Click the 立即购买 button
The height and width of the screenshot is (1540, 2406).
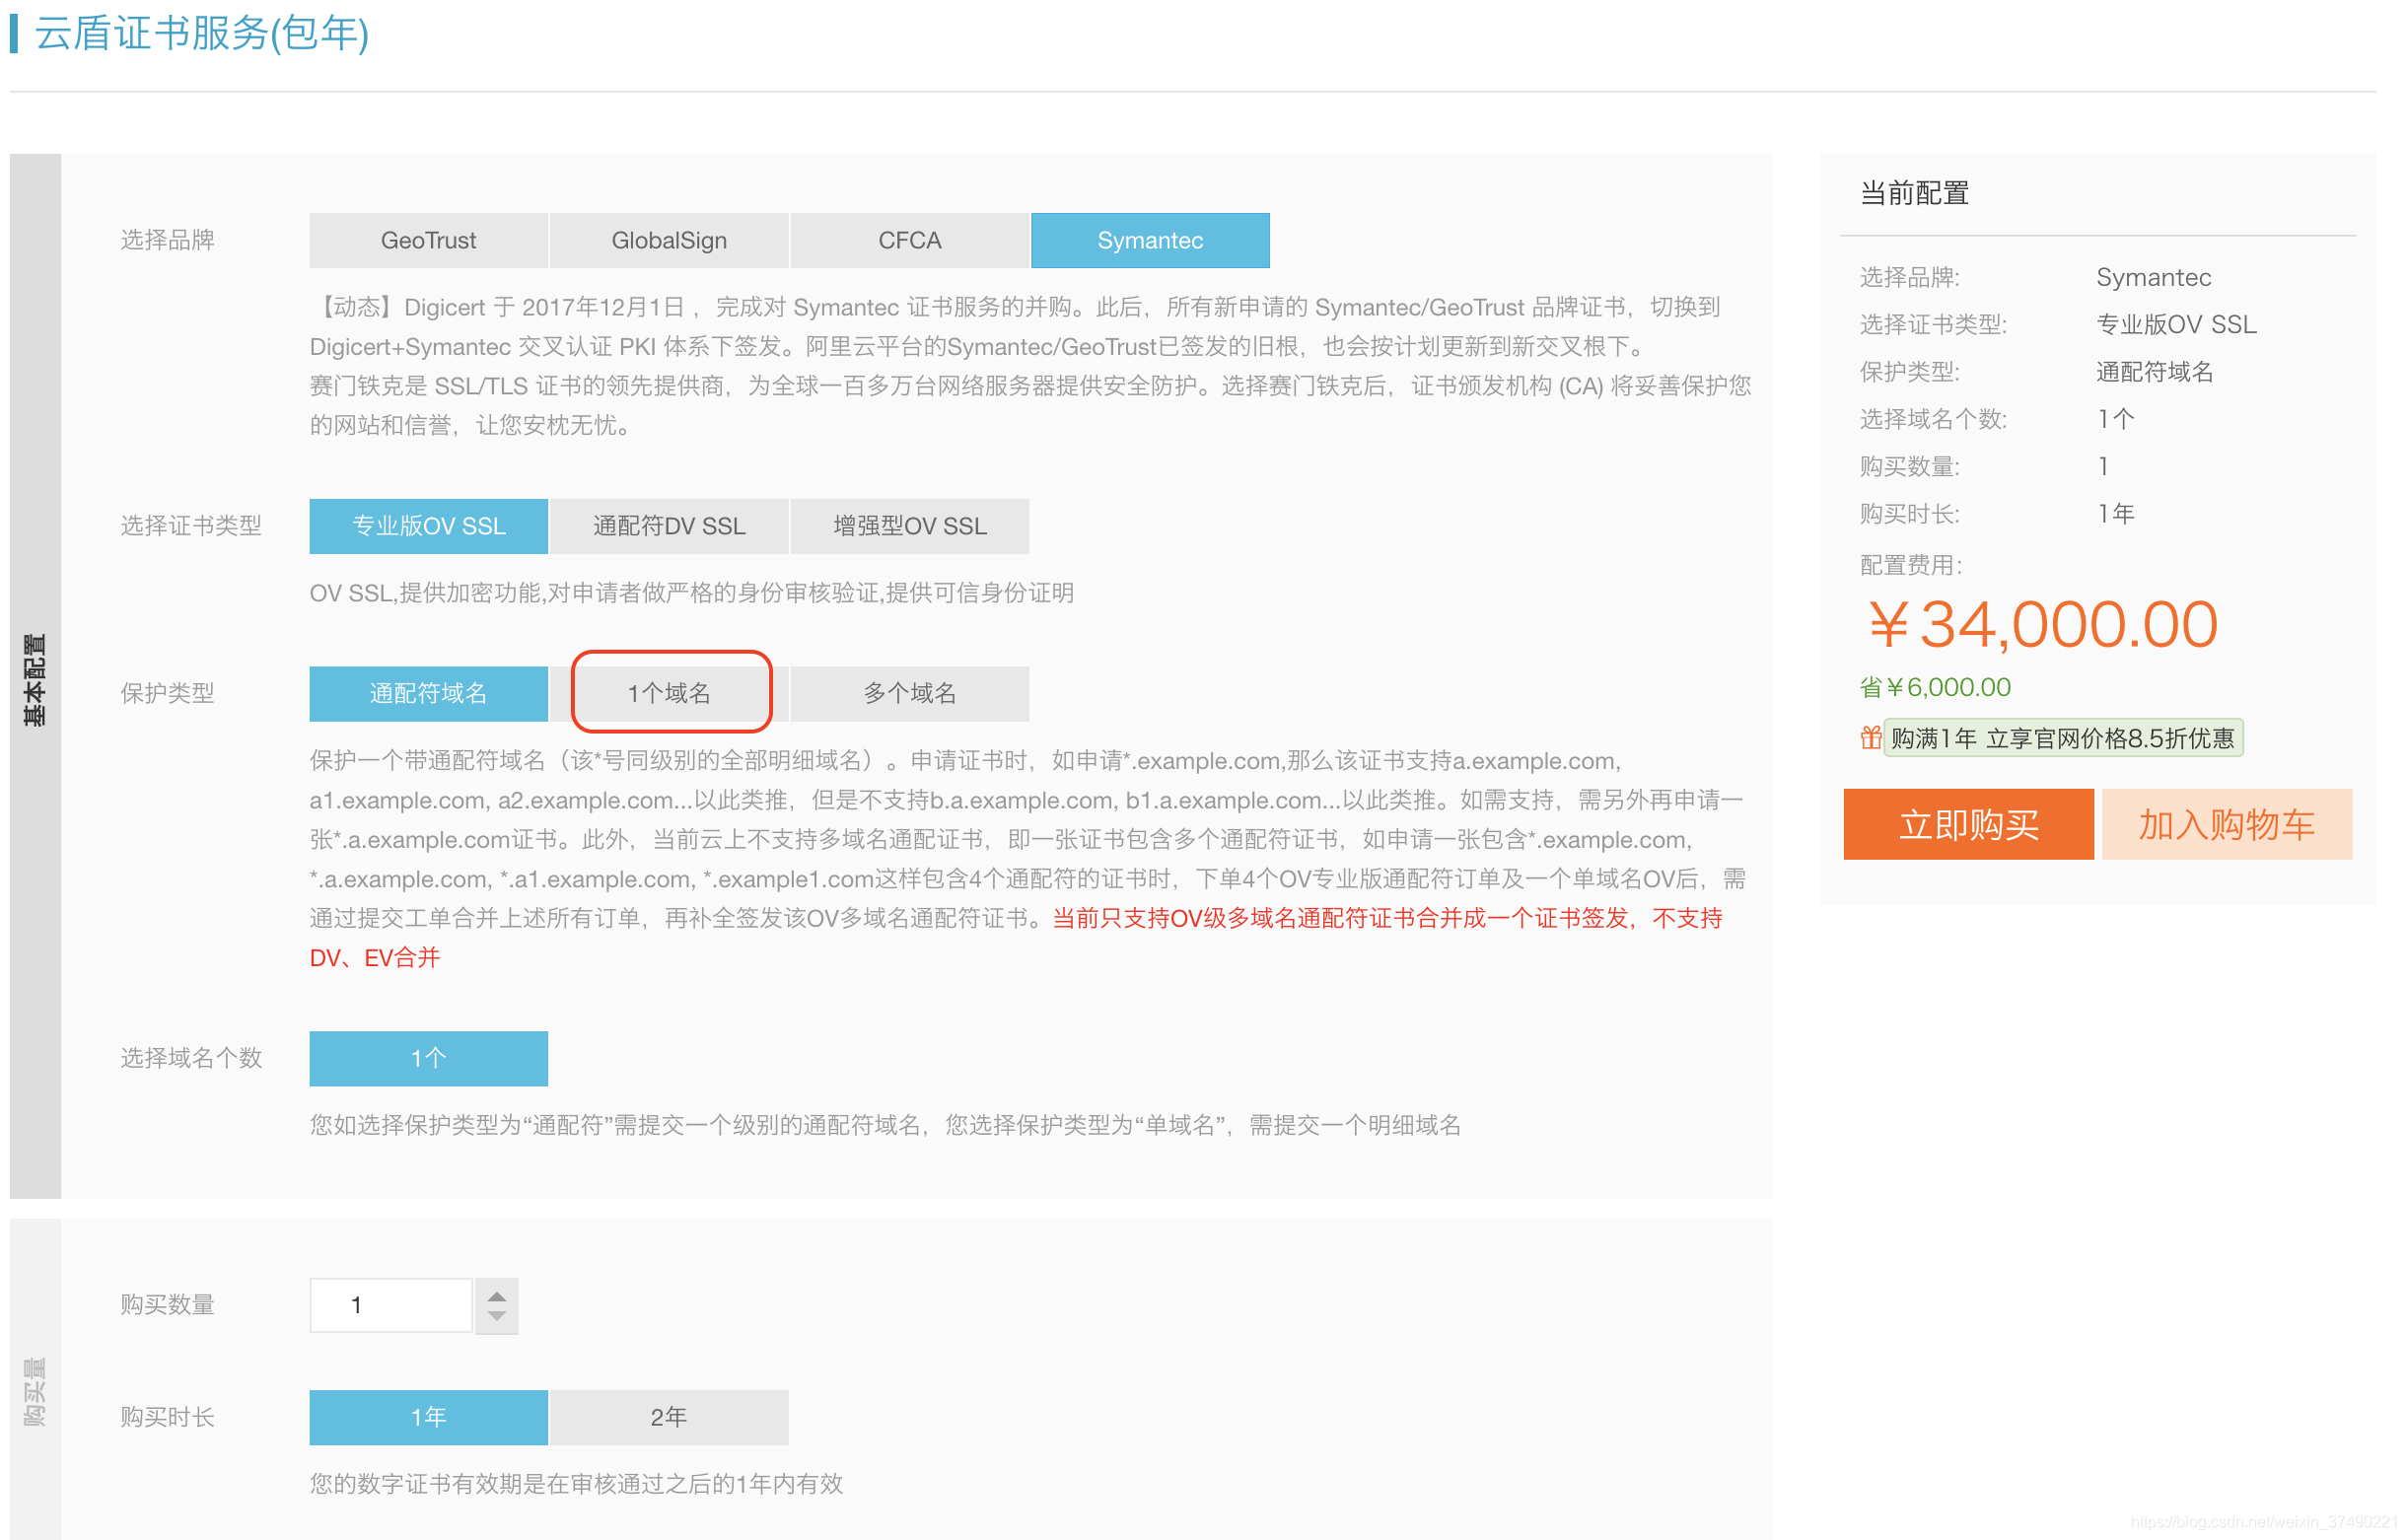click(x=1969, y=825)
